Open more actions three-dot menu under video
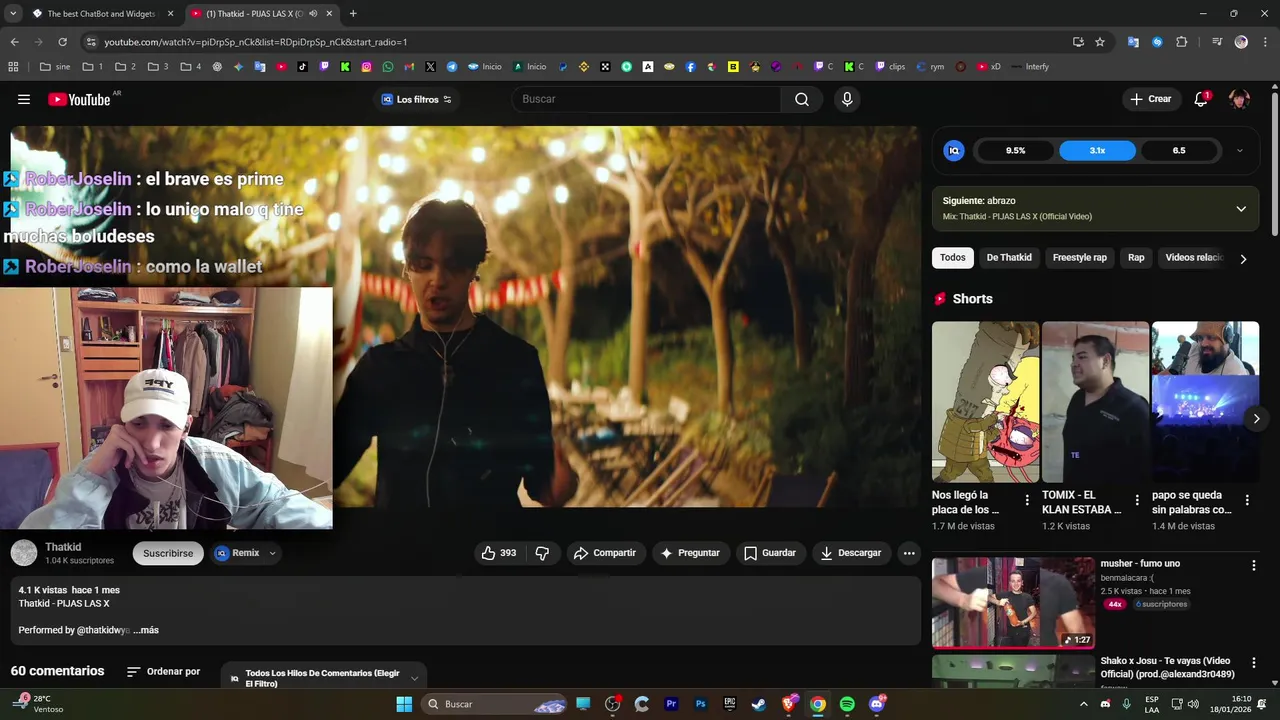 click(x=909, y=553)
